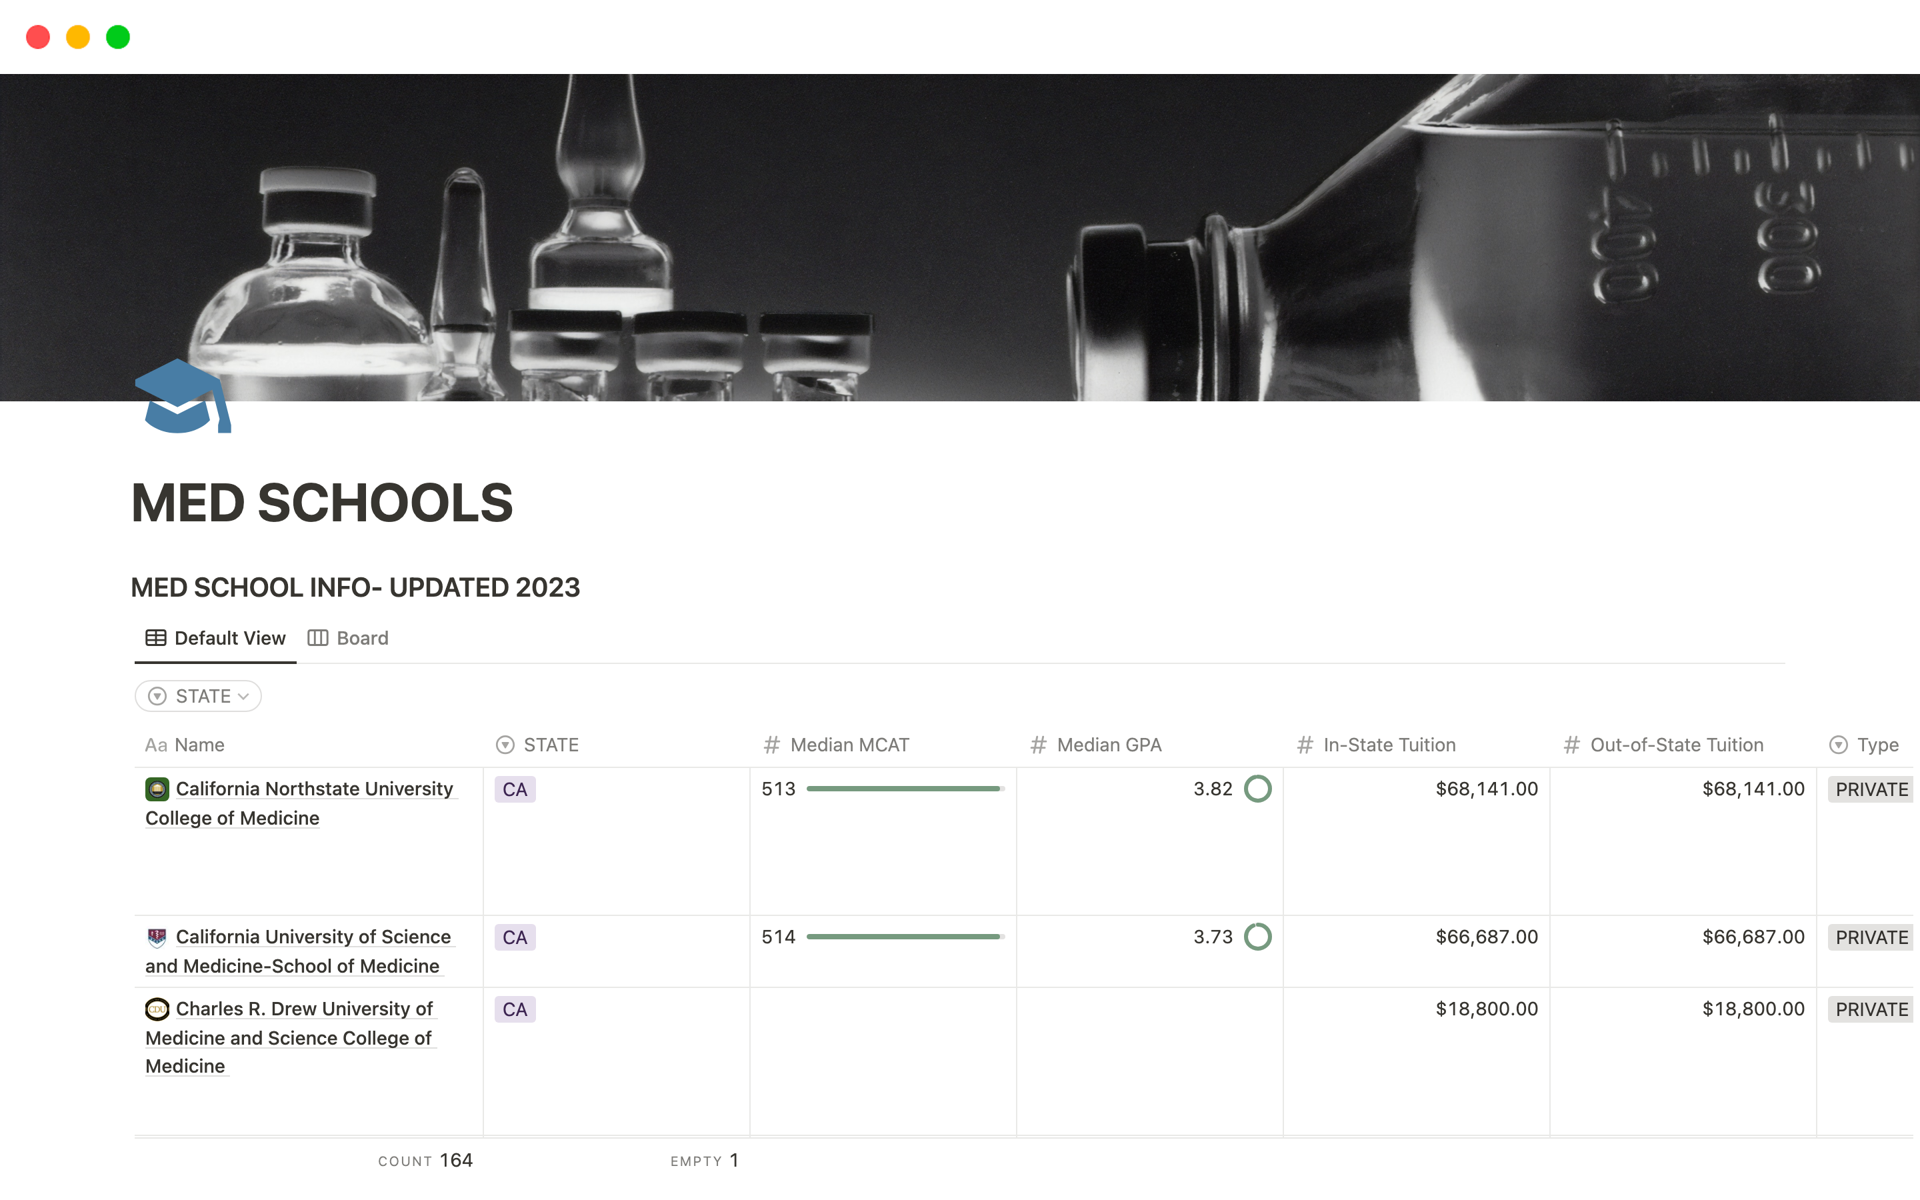The width and height of the screenshot is (1920, 1200).
Task: Click the # icon in the Median GPA header
Action: tap(1038, 744)
